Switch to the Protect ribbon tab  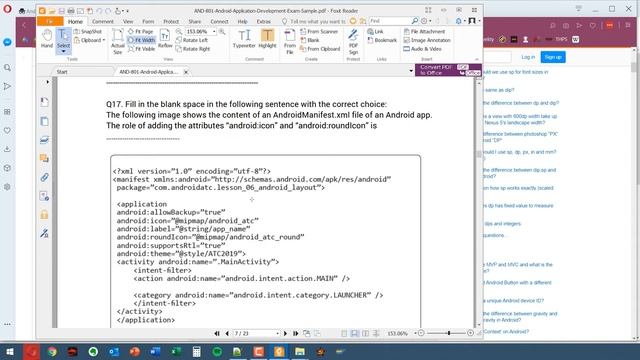pyautogui.click(x=171, y=21)
